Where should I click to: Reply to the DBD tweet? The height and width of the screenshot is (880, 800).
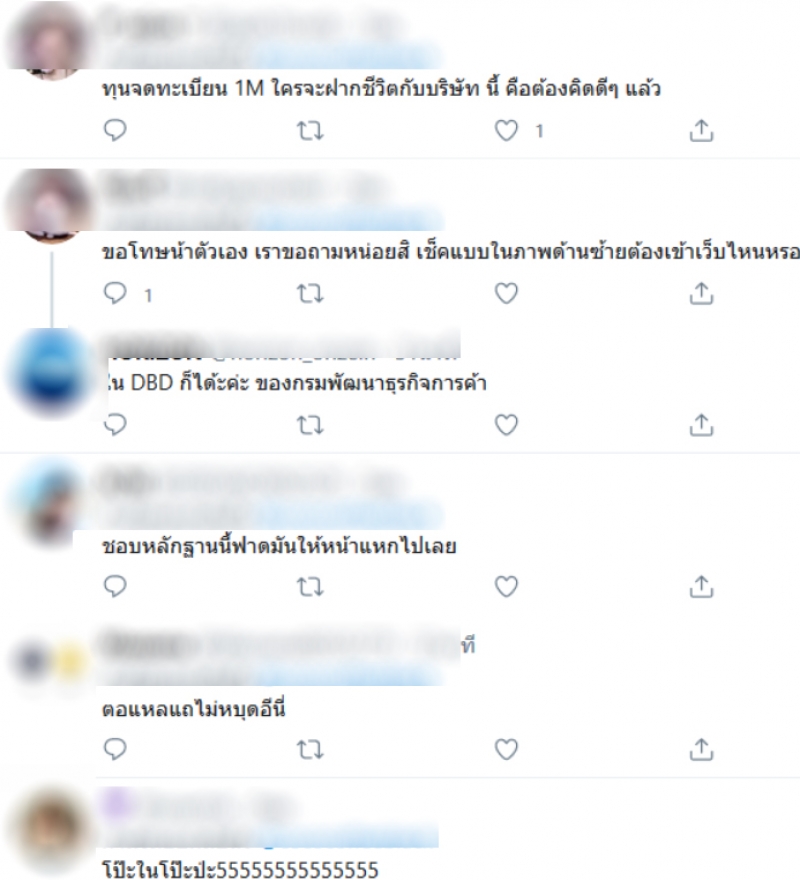tap(115, 425)
